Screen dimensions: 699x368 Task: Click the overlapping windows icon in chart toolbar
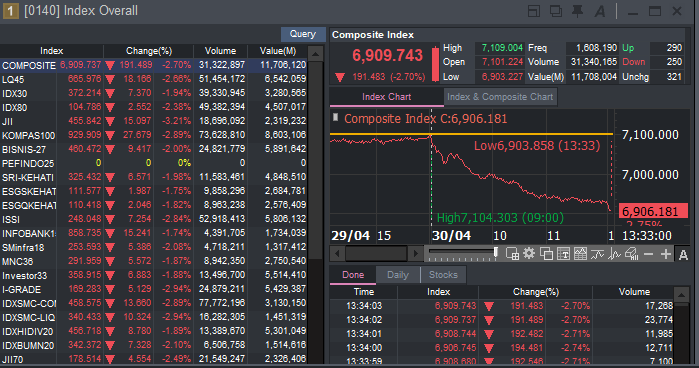[x=546, y=254]
